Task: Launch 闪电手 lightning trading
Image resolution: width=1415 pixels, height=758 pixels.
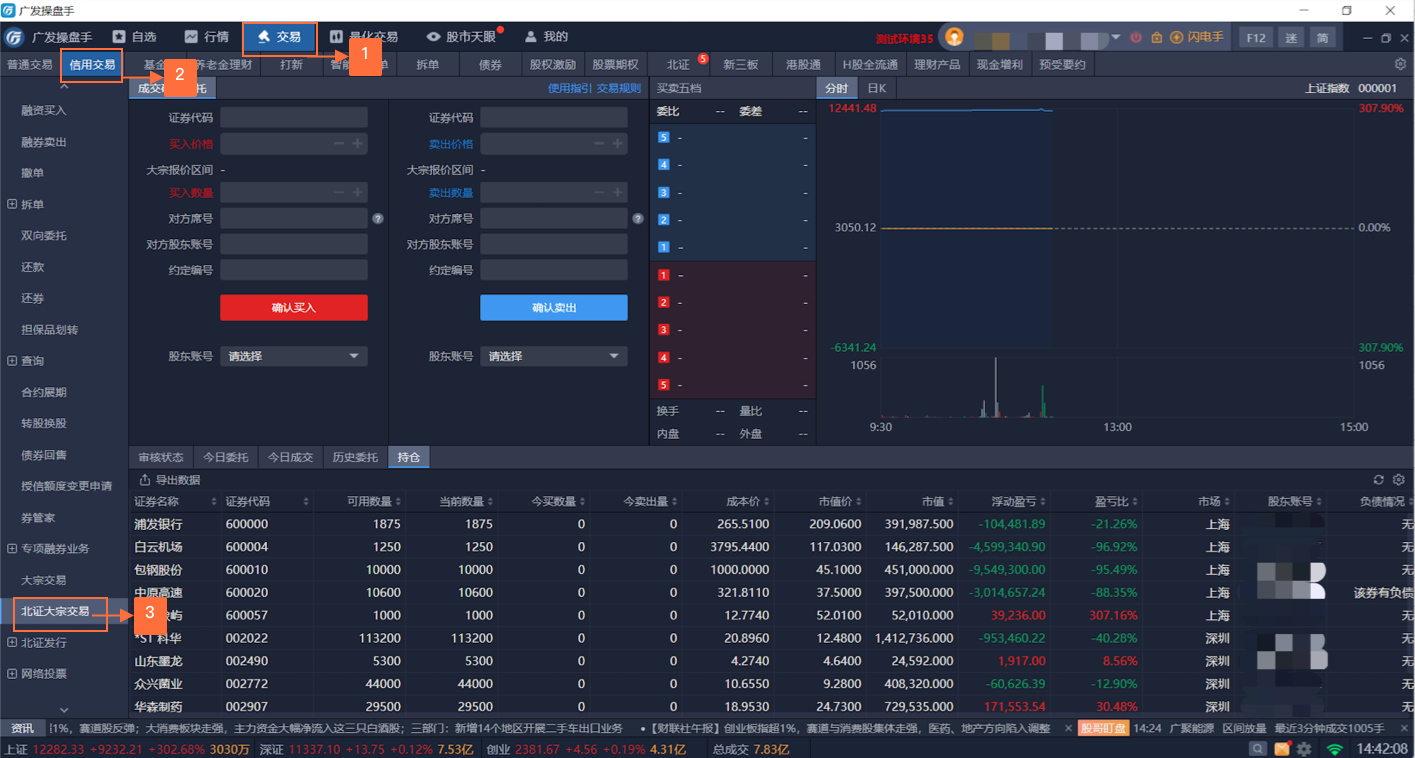Action: (x=1197, y=38)
